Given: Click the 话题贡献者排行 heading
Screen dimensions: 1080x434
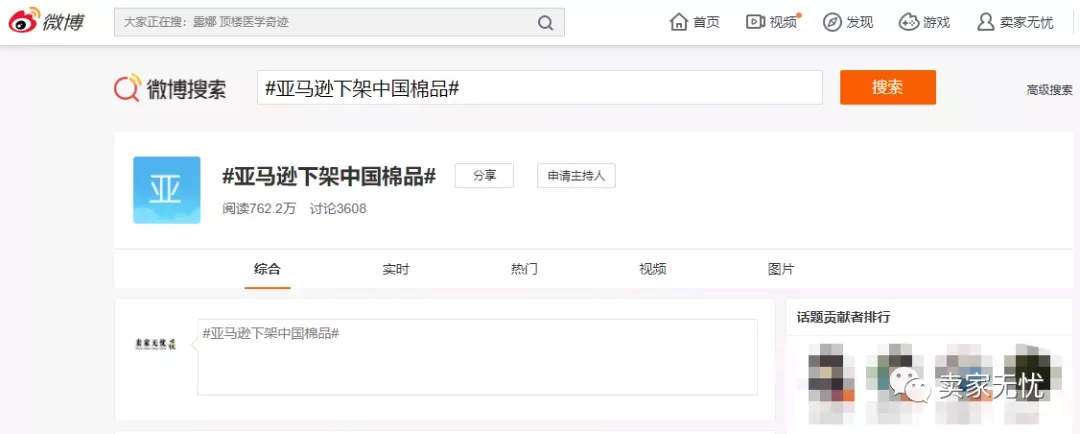Looking at the screenshot, I should click(844, 318).
